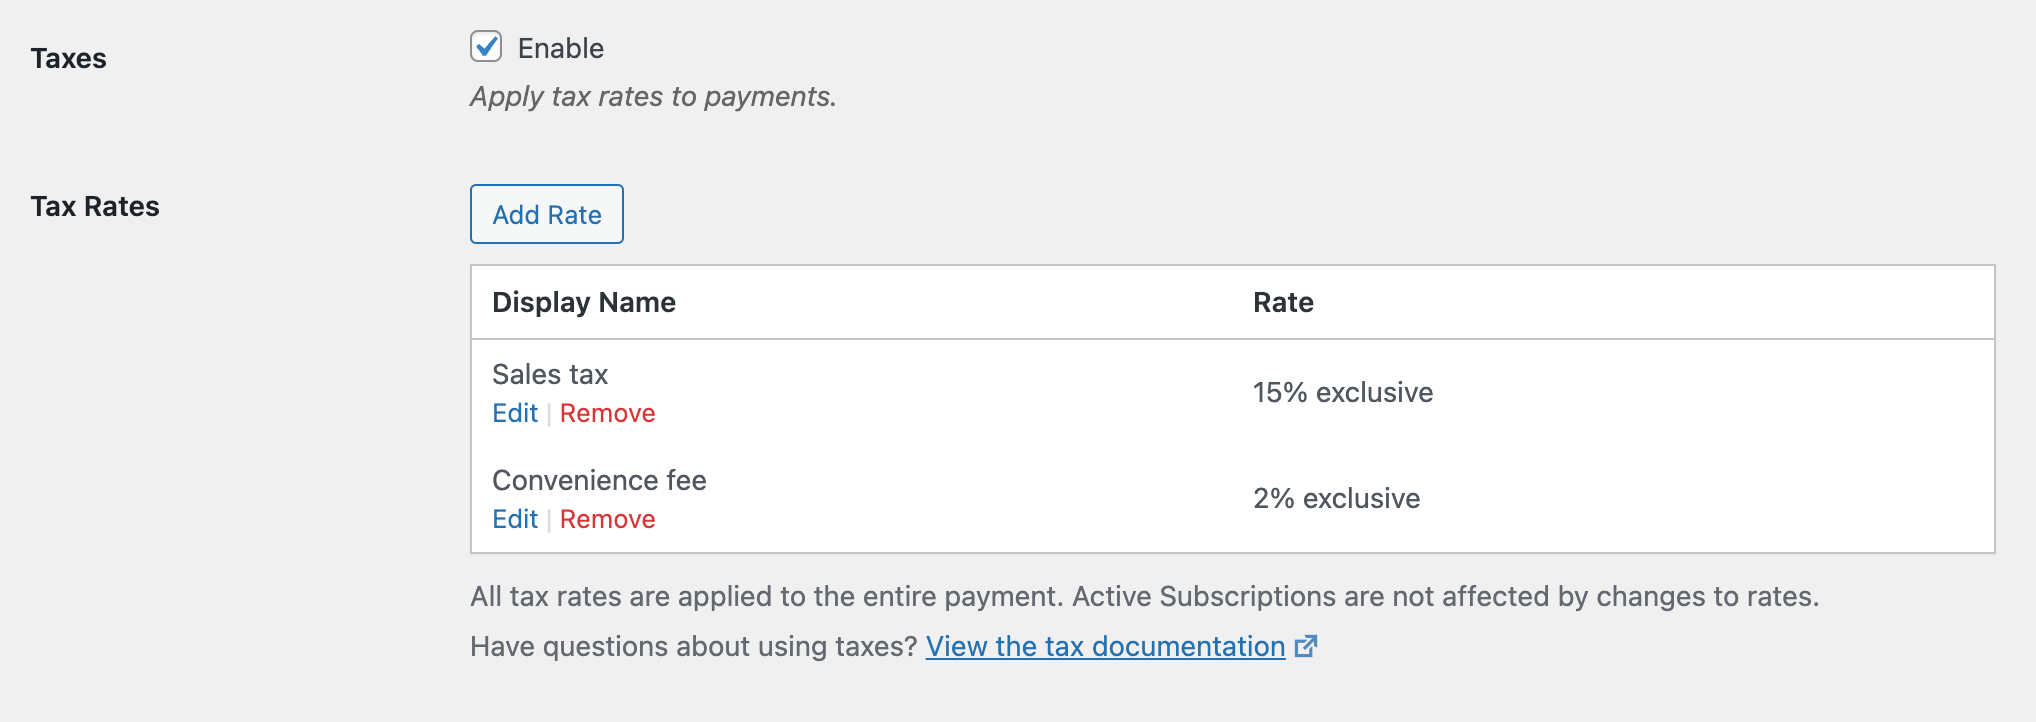Select the Convenience fee row name
Viewport: 2036px width, 722px height.
[599, 480]
